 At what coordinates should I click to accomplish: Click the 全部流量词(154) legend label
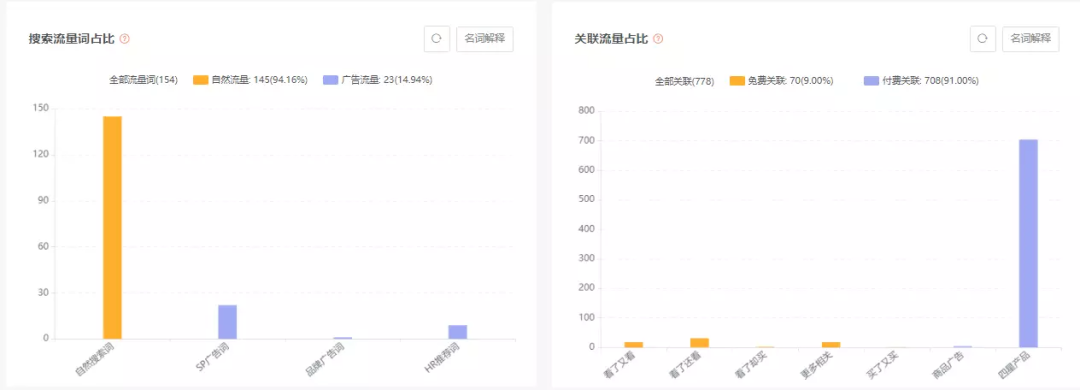click(143, 80)
